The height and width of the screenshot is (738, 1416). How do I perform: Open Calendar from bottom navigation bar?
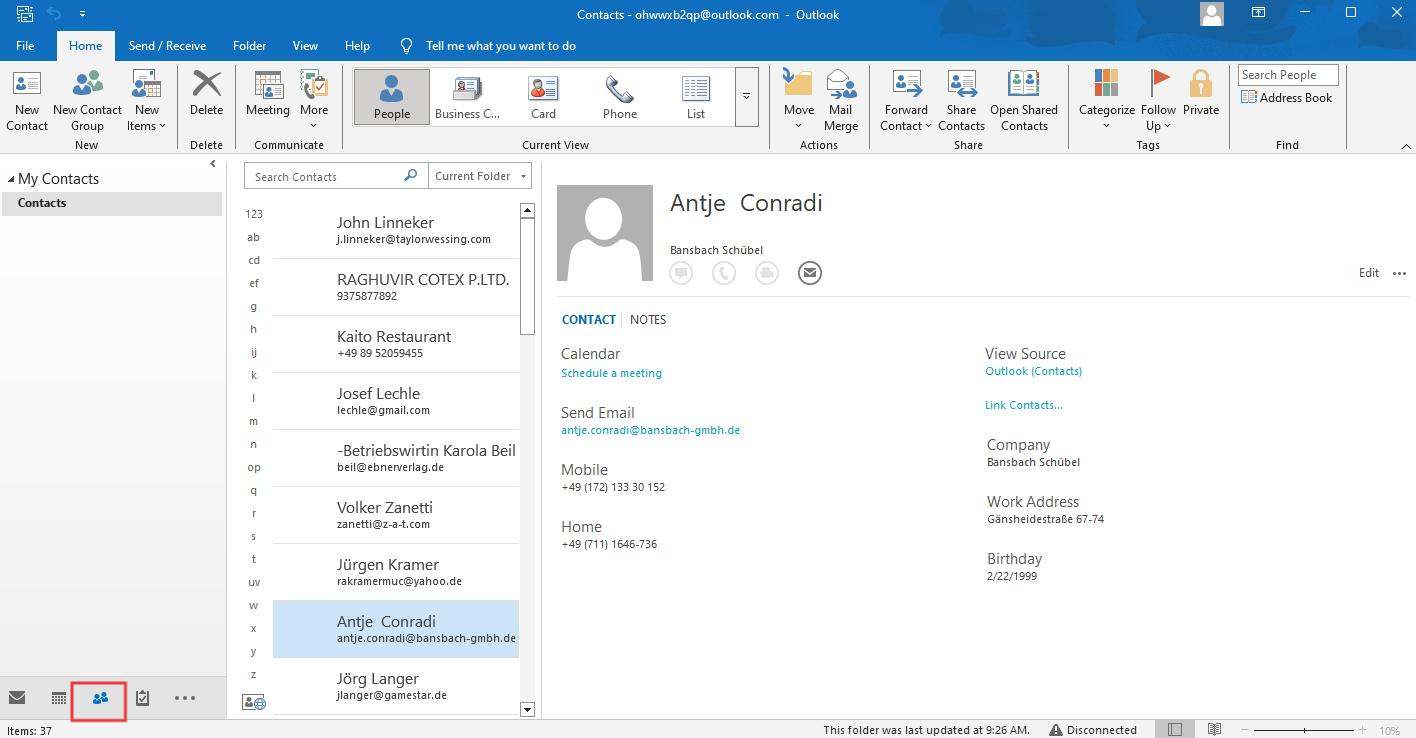coord(59,698)
